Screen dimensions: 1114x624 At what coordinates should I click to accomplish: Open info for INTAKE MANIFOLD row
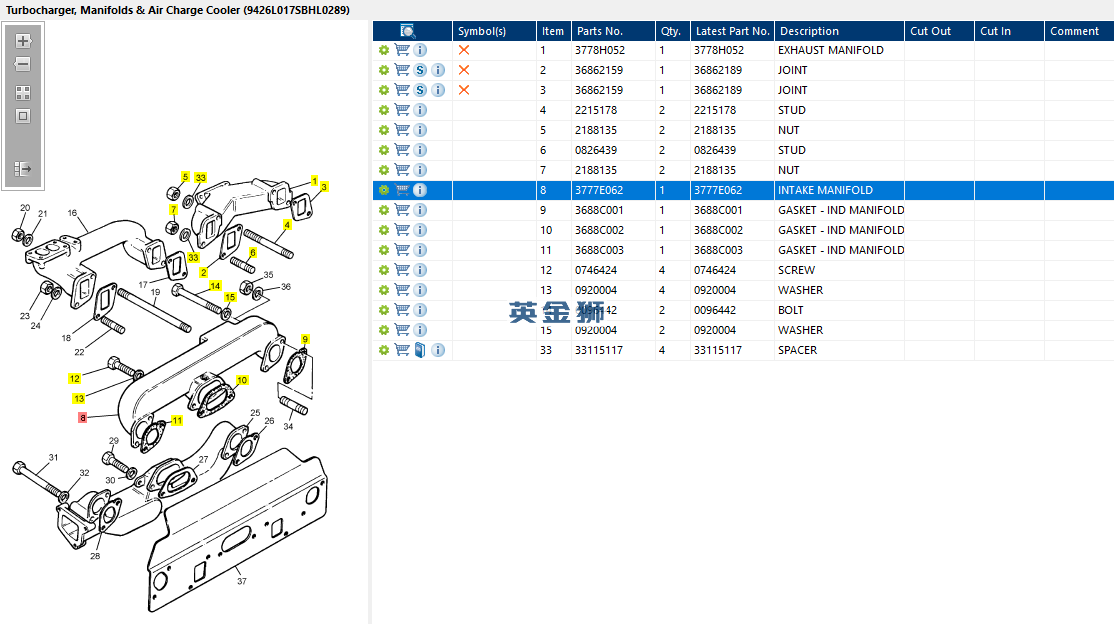click(420, 190)
